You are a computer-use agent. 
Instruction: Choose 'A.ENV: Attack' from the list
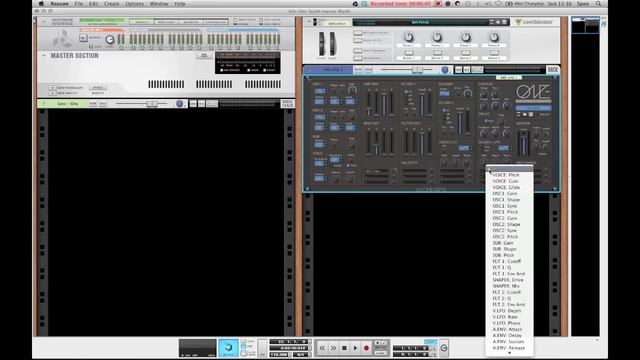[x=507, y=329]
